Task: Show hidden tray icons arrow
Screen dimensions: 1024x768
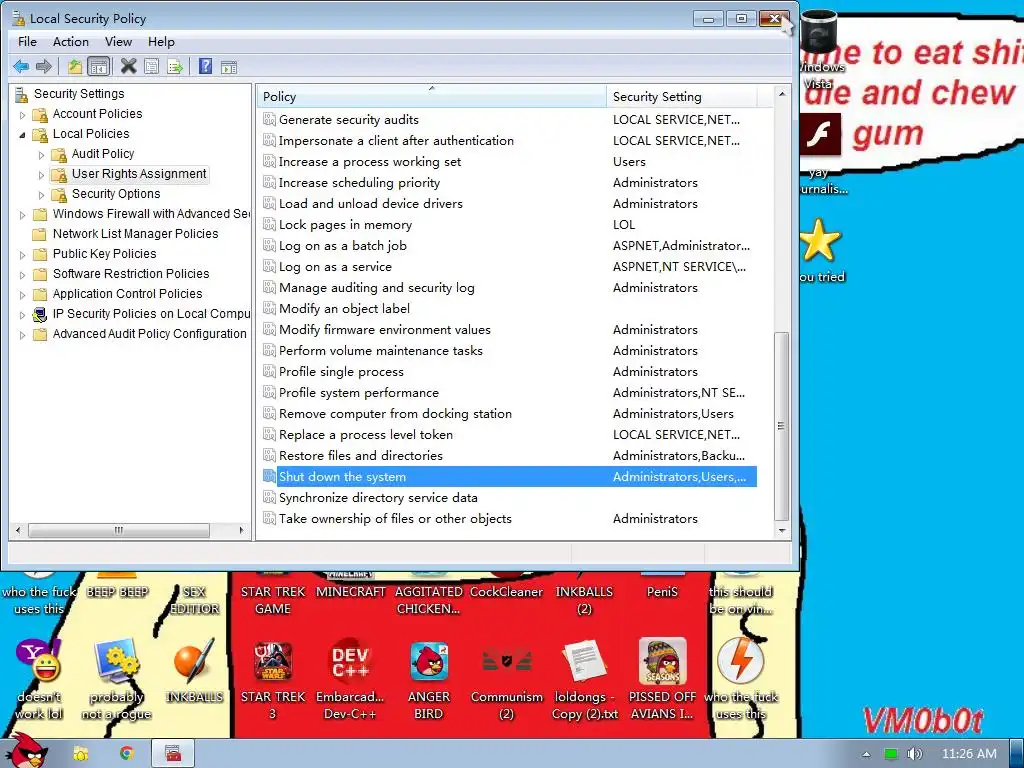Action: (866, 754)
